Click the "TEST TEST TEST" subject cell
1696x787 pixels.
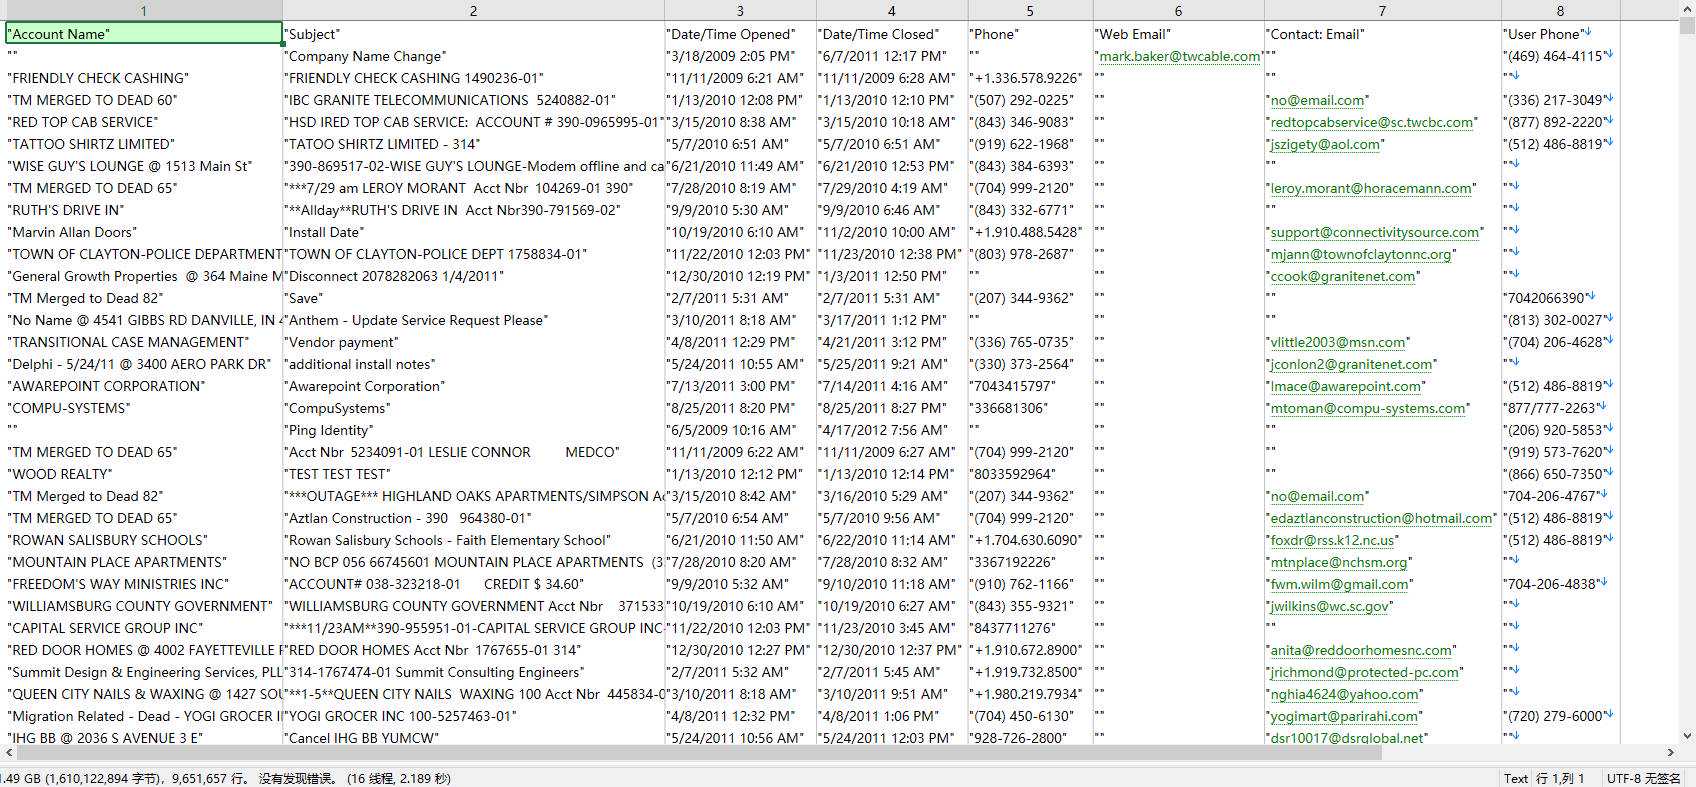tap(473, 474)
